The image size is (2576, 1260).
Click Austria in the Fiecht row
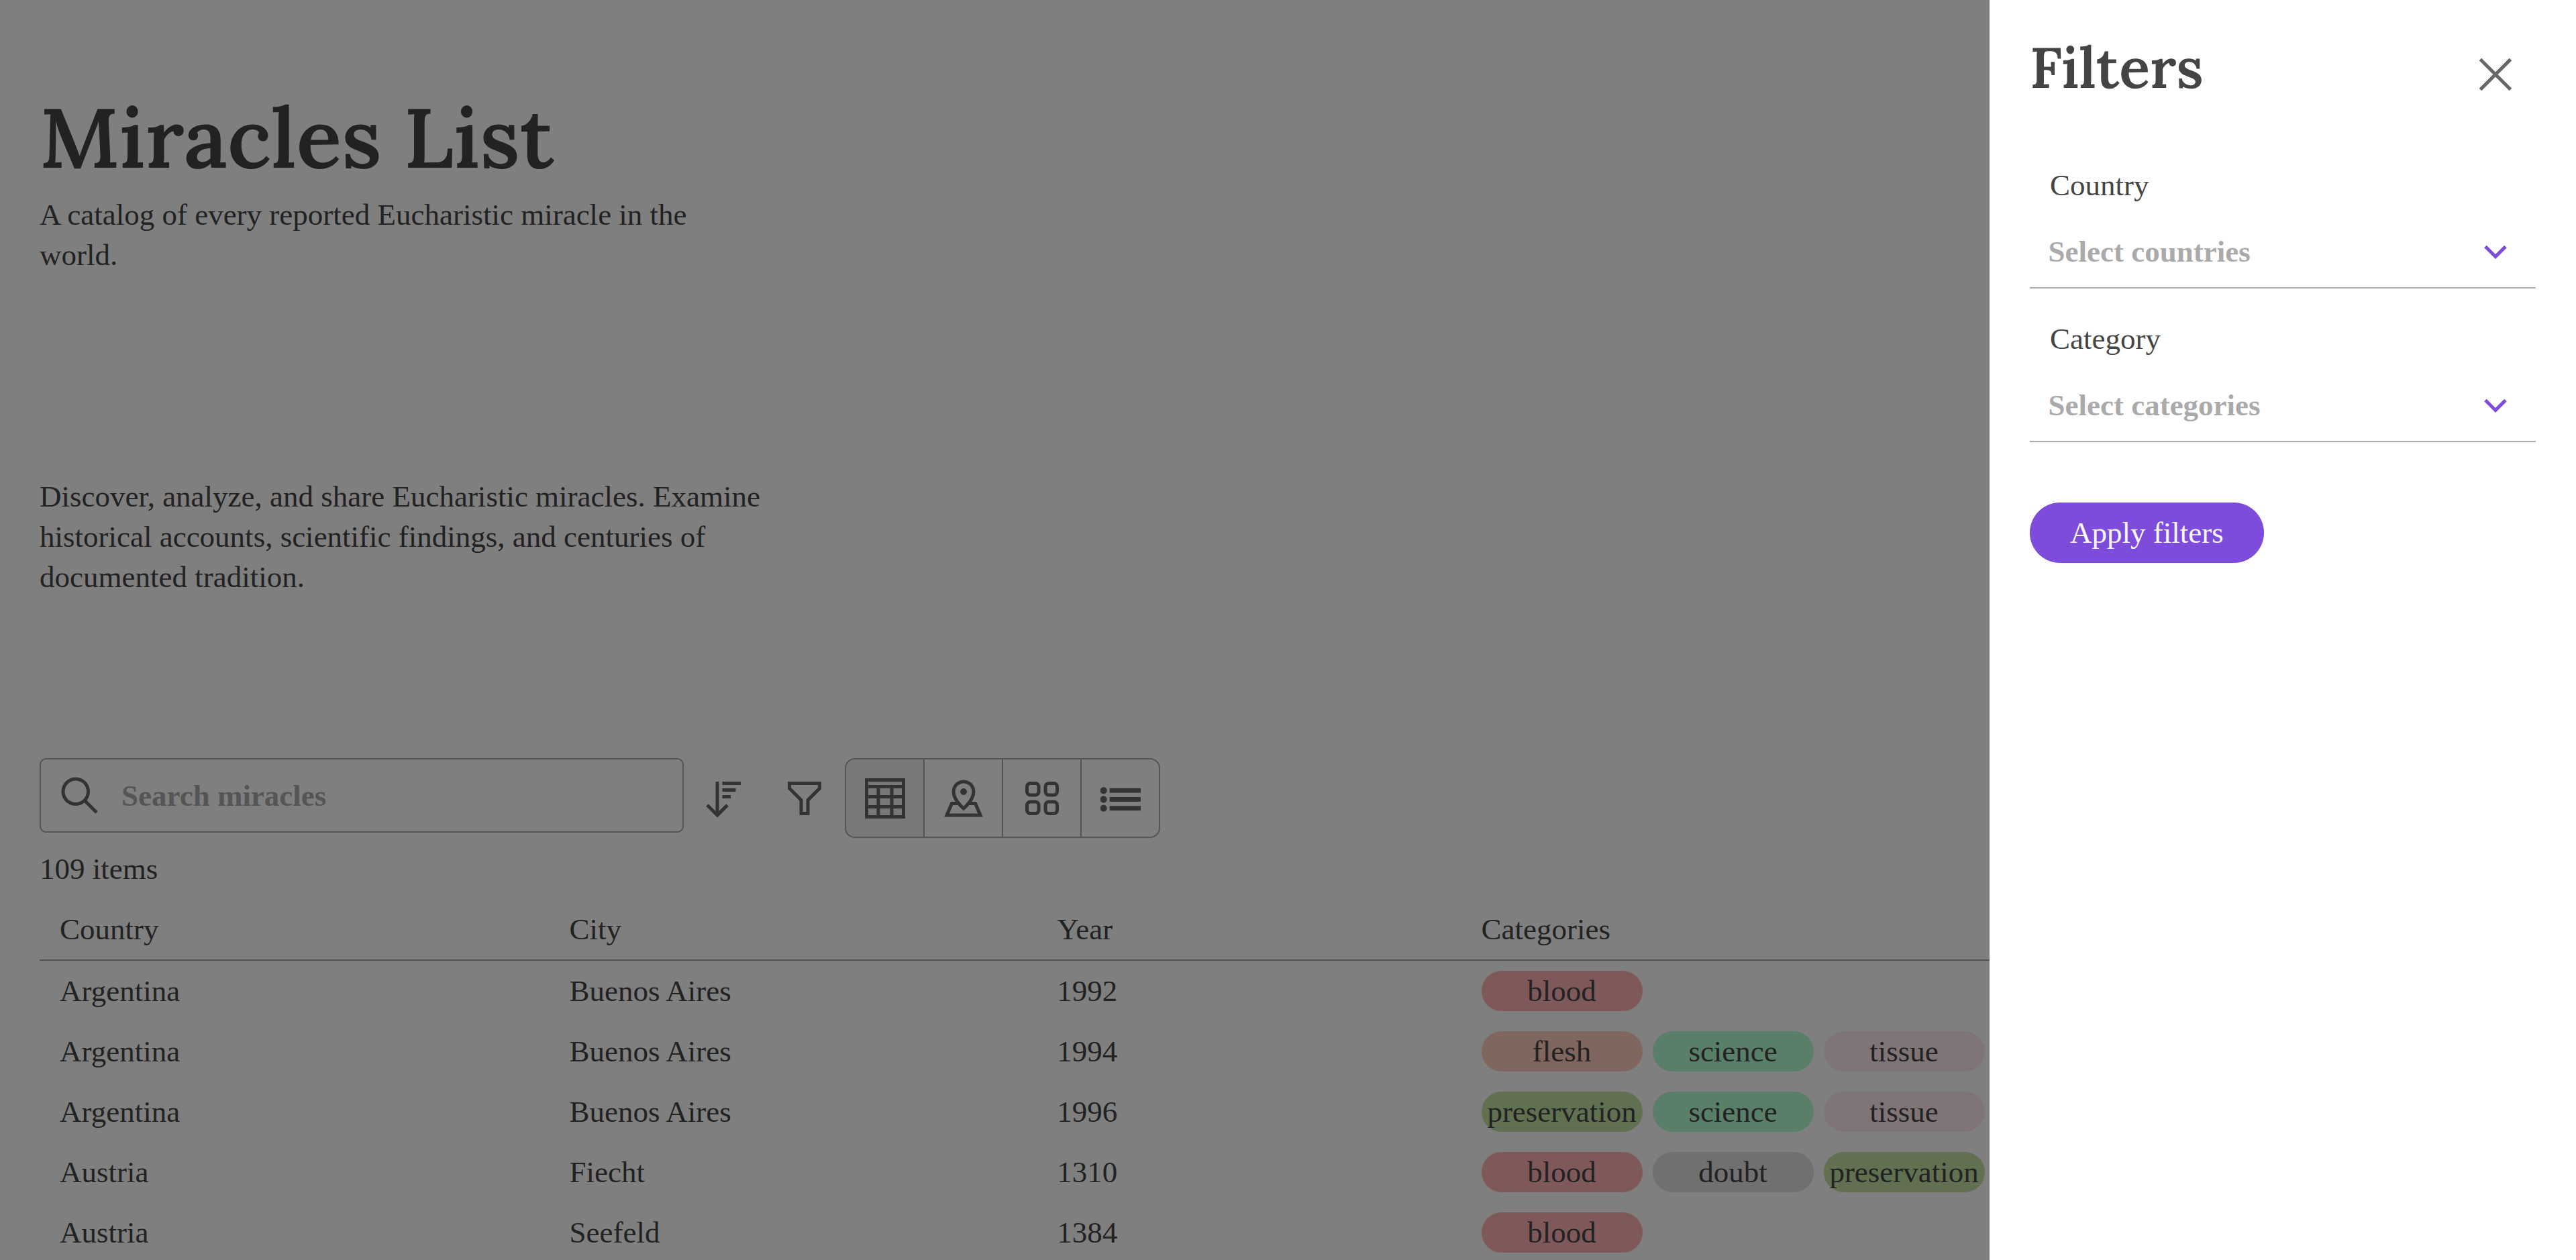[x=104, y=1172]
